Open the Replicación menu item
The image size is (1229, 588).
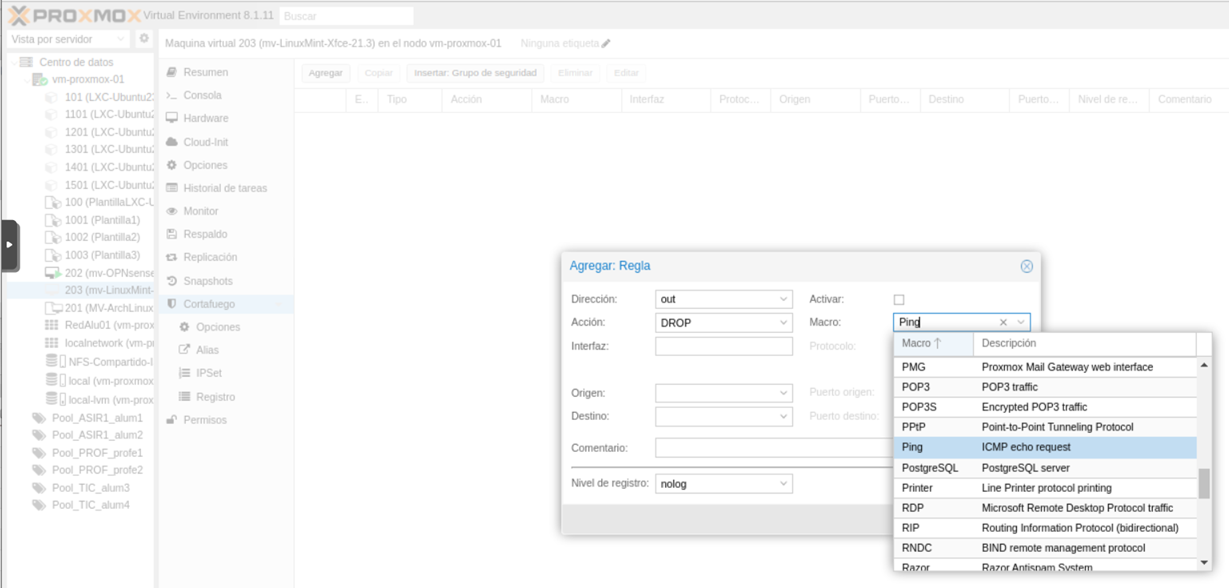210,257
